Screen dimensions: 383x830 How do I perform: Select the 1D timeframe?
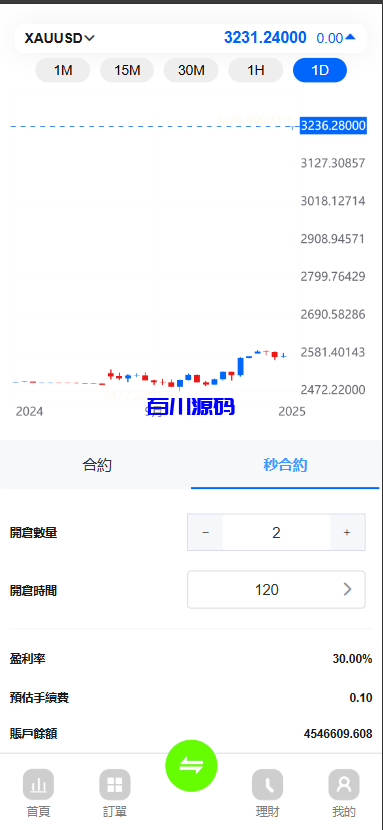pos(320,70)
